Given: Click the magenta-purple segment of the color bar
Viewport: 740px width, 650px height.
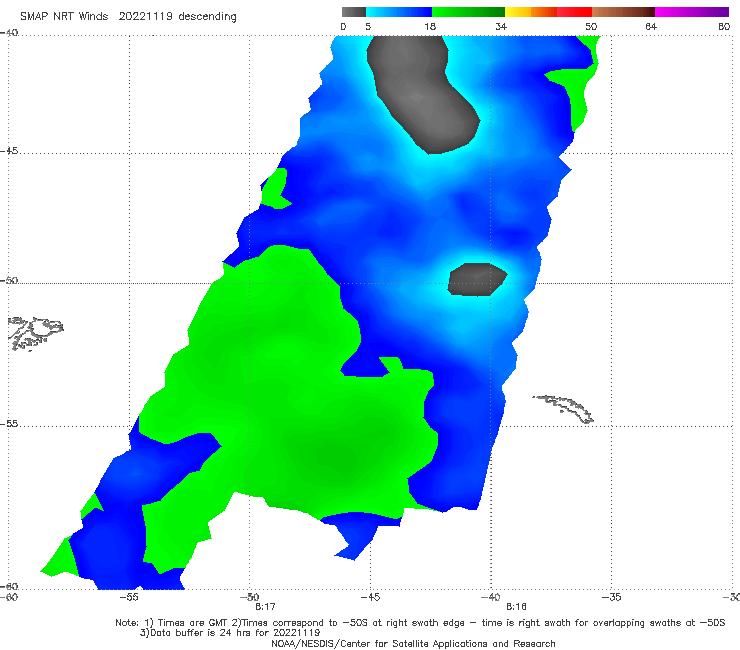Looking at the screenshot, I should (x=692, y=12).
